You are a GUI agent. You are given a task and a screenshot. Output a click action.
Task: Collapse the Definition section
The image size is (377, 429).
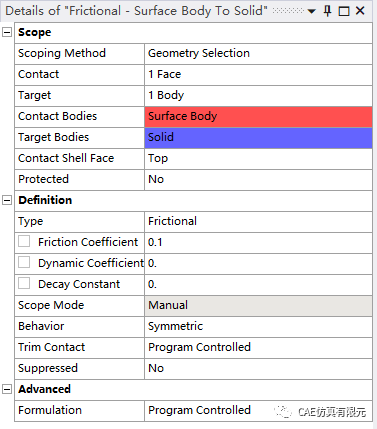(x=7, y=200)
